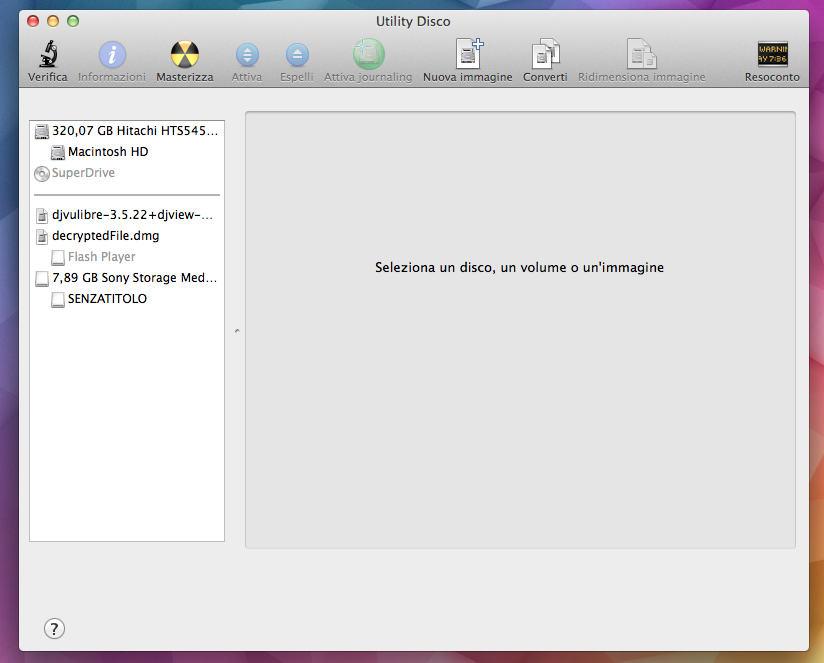Click the Ridimensiona immagine toolbar icon
824x663 pixels.
click(x=641, y=55)
